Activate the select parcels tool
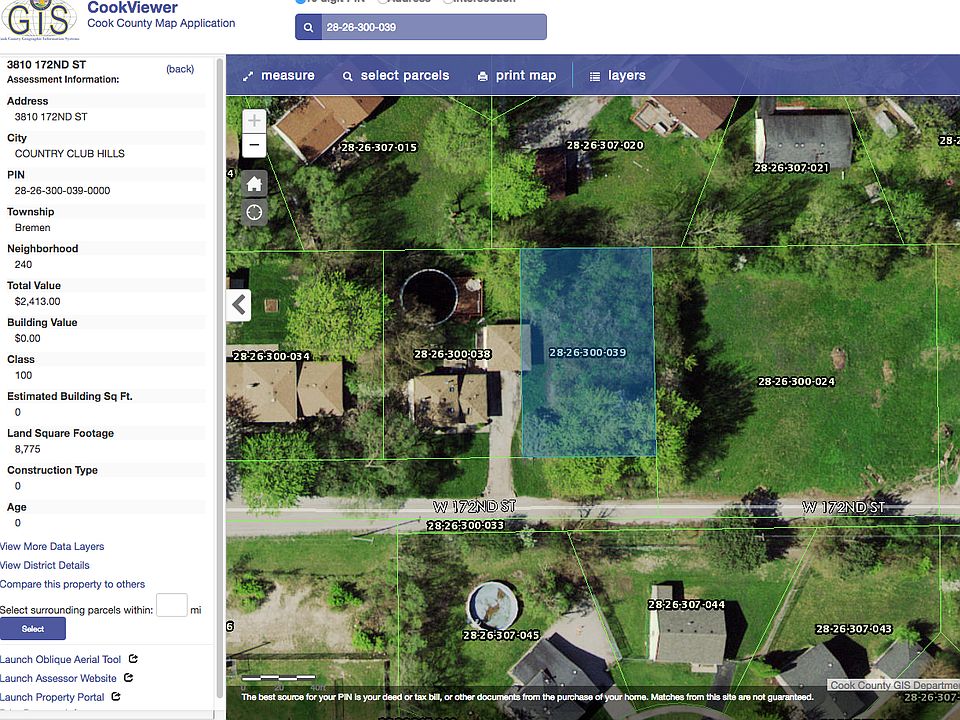The image size is (960, 720). [x=396, y=75]
